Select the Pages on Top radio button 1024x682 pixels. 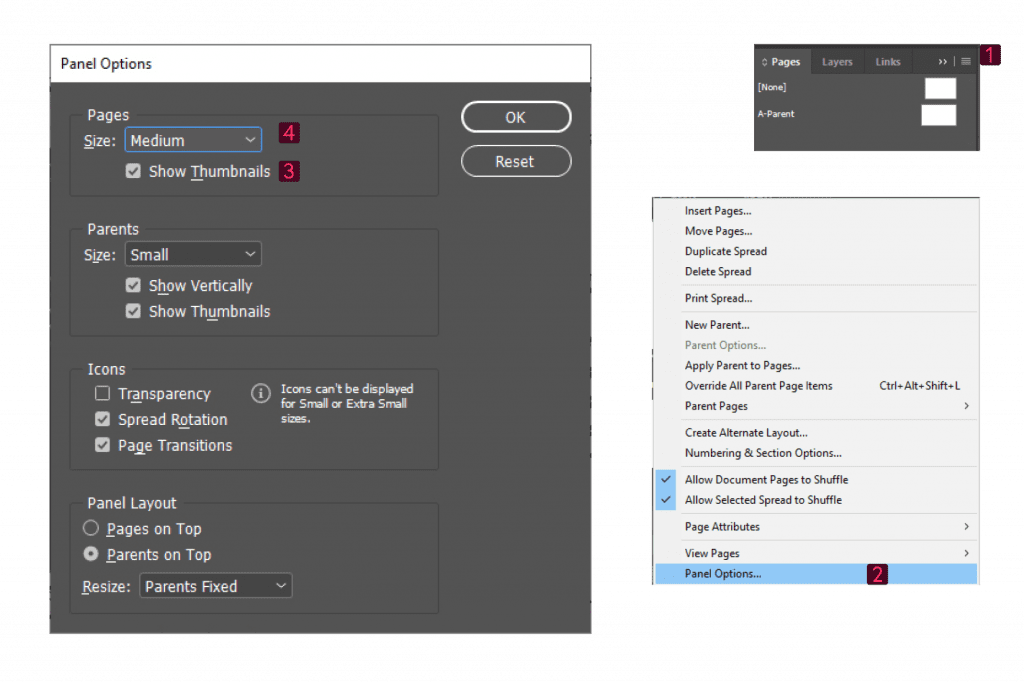91,528
